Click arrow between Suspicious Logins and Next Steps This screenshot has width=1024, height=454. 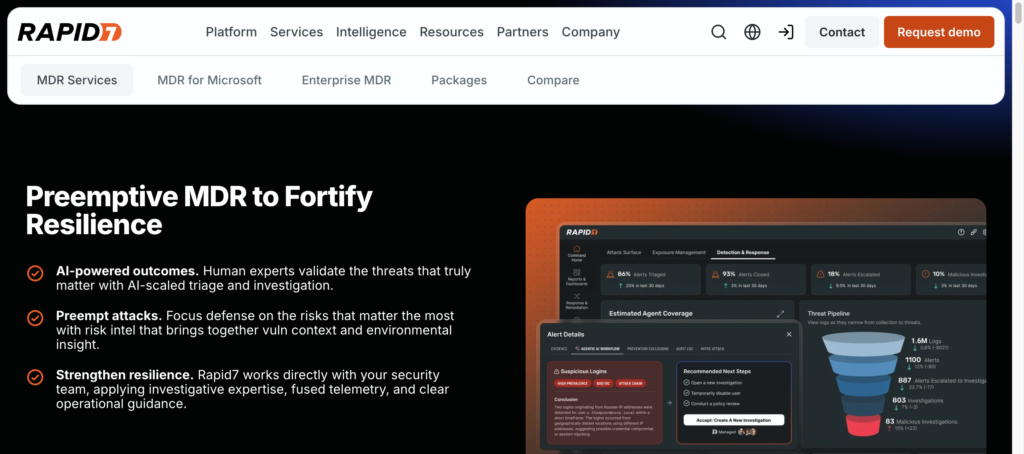click(x=669, y=403)
